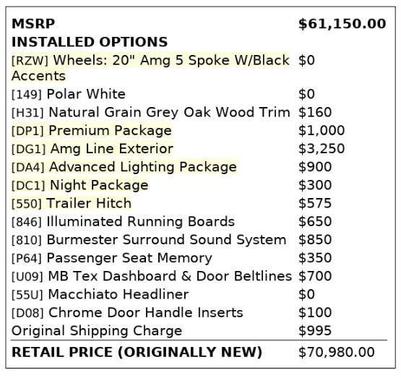Image resolution: width=401 pixels, height=378 pixels.
Task: Click the INSTALLED OPTIONS heading
Action: tap(89, 42)
